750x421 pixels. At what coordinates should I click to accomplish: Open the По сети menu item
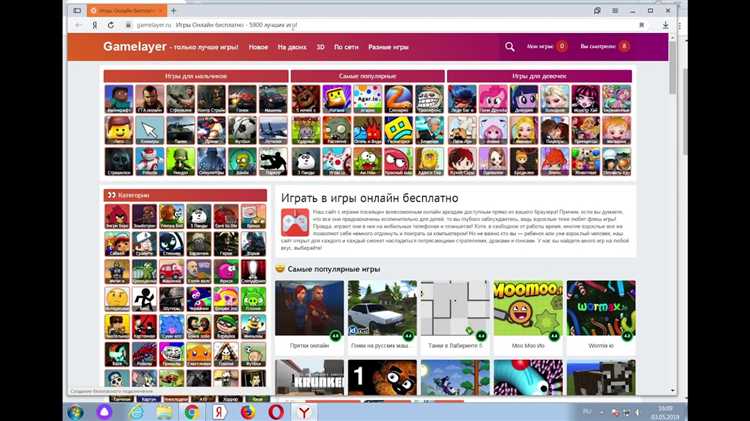[346, 47]
